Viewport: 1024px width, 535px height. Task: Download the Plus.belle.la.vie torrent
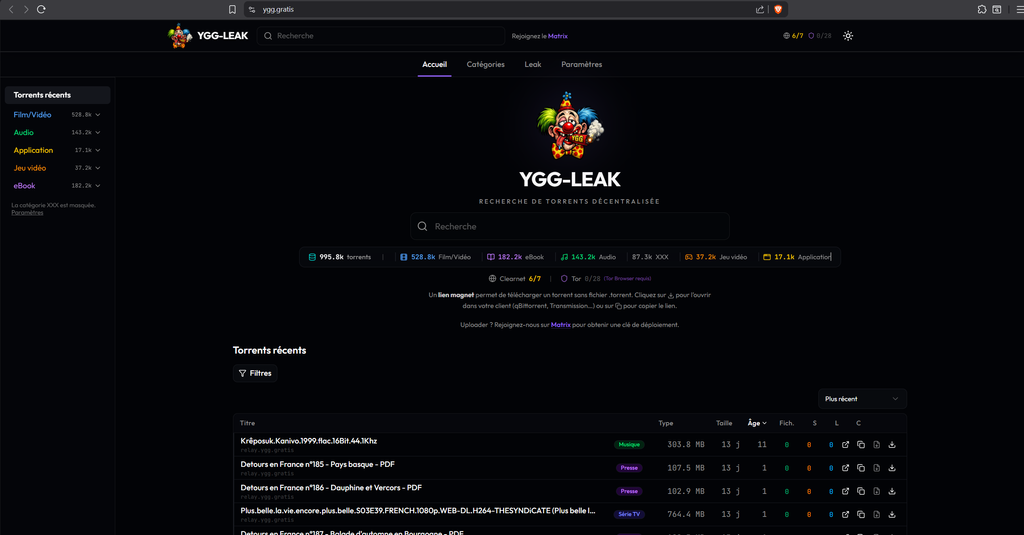(x=892, y=514)
